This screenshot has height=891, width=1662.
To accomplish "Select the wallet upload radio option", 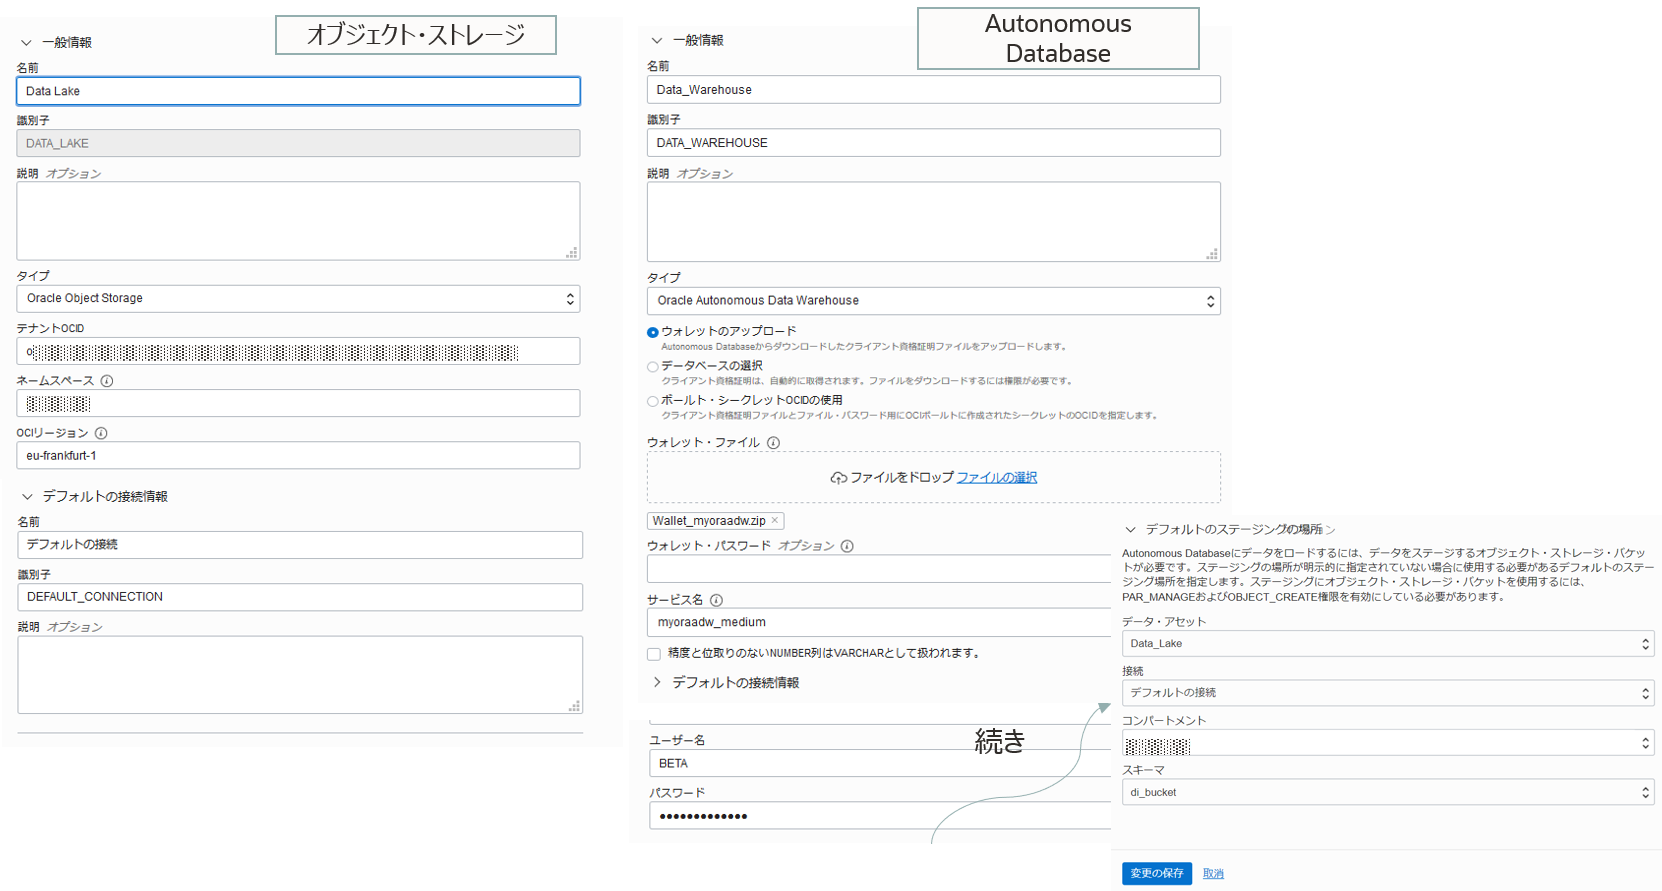I will click(653, 332).
